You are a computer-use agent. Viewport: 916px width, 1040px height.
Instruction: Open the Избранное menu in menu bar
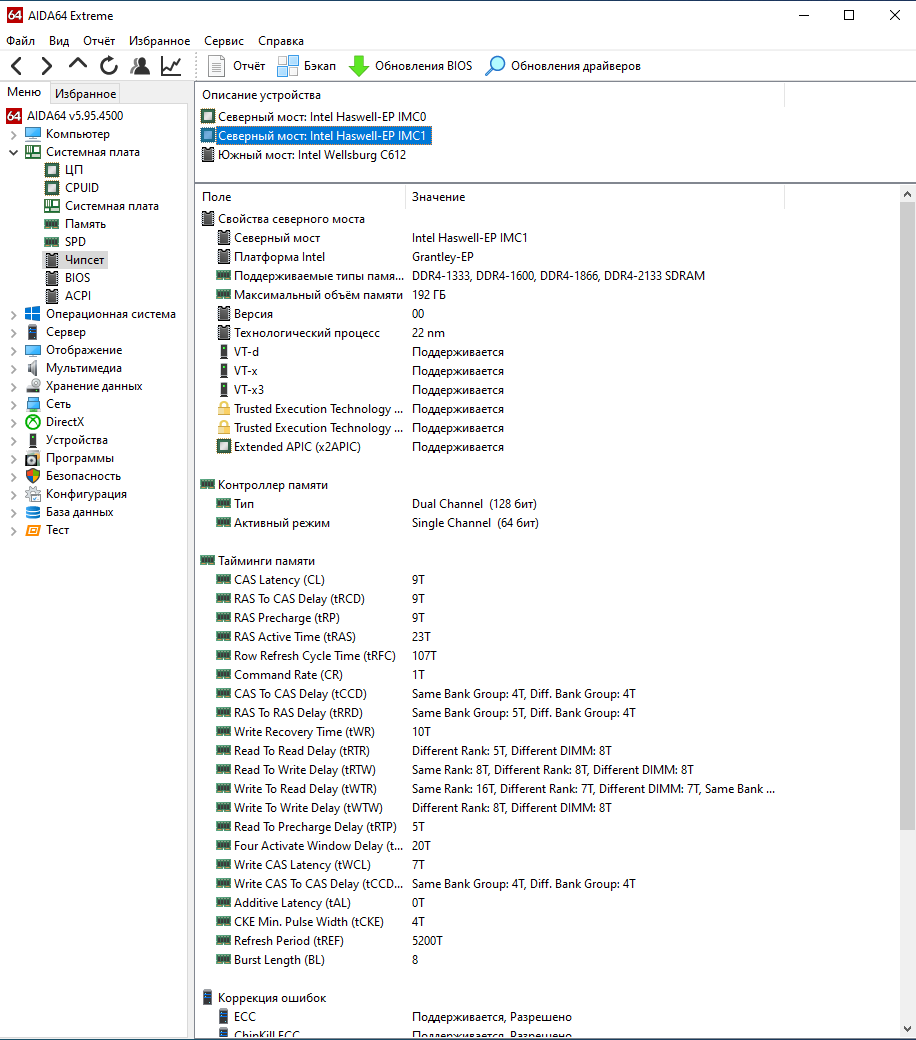pos(159,40)
